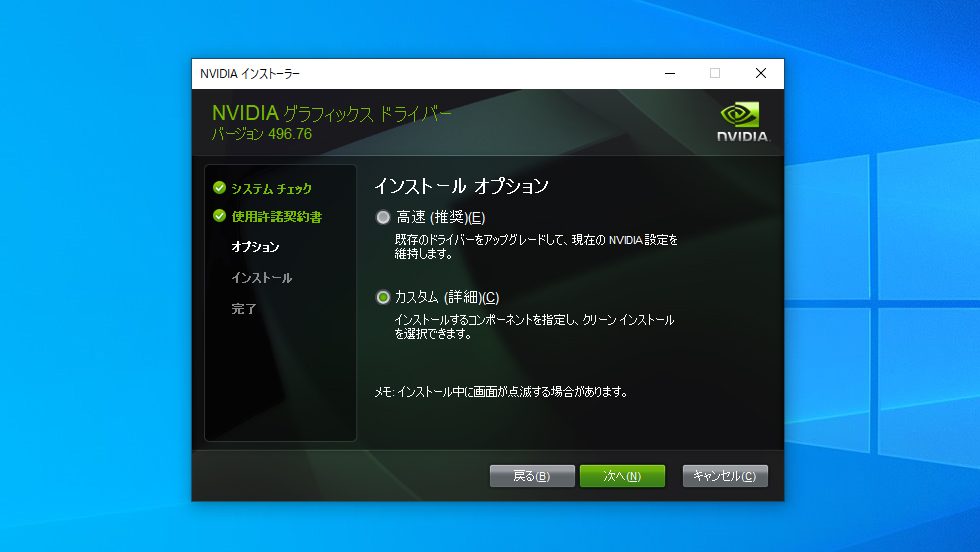
Task: Click the 戻る(B) button
Action: (x=532, y=476)
